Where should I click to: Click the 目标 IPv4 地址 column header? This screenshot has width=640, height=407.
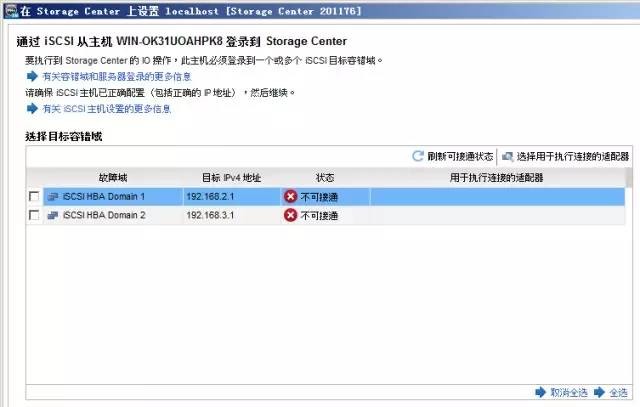click(x=231, y=178)
